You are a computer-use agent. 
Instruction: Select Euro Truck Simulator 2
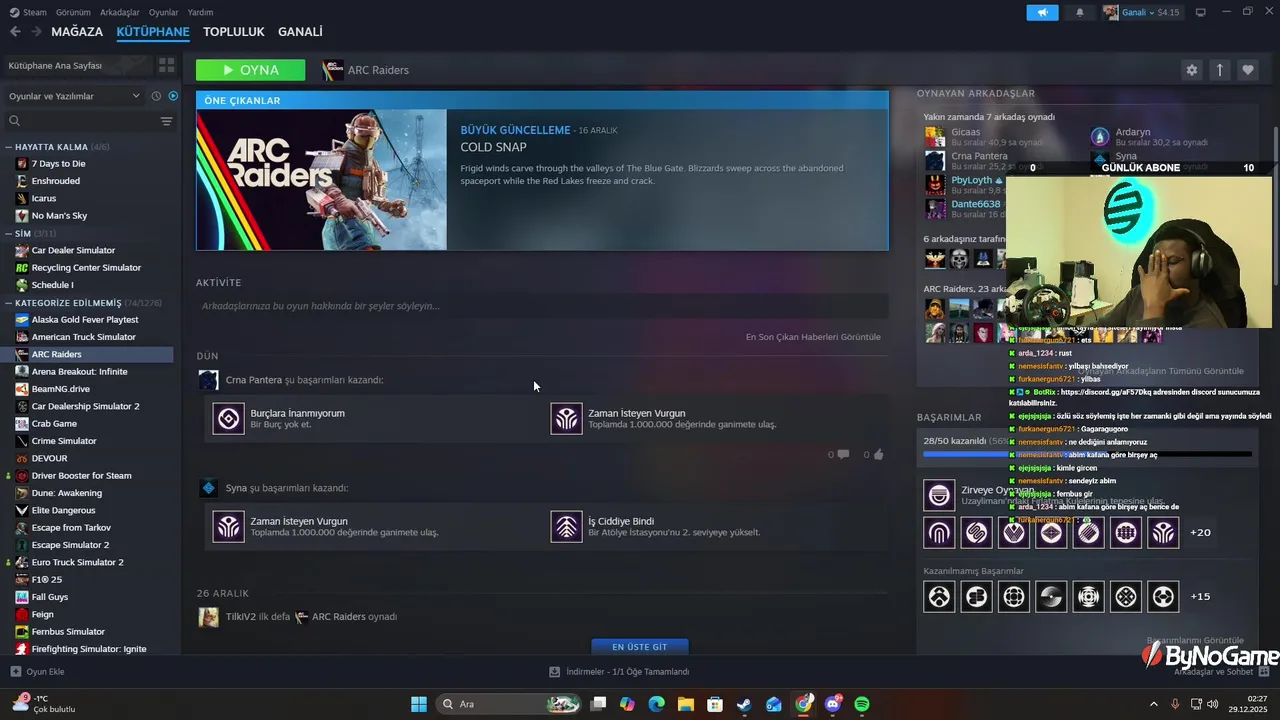pos(77,562)
